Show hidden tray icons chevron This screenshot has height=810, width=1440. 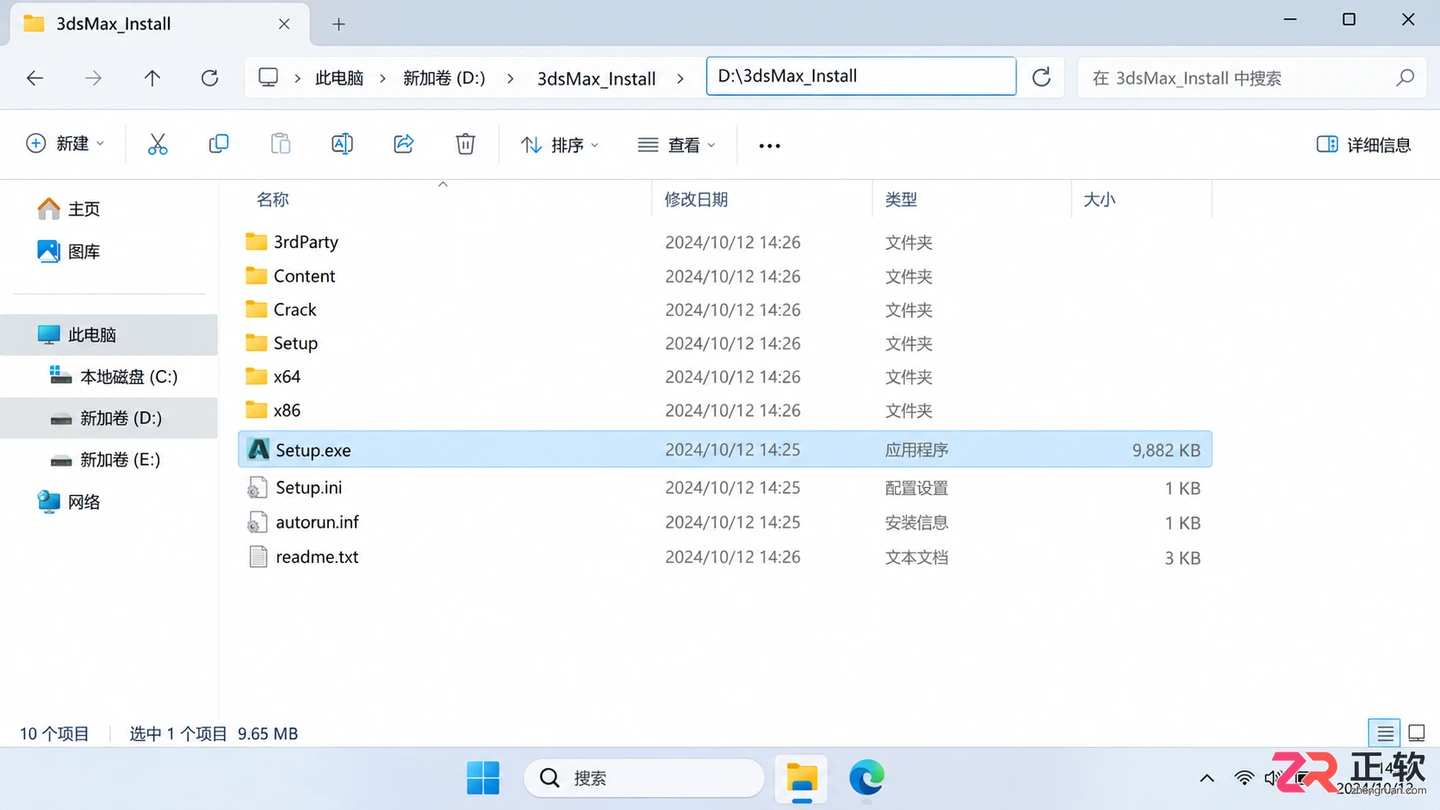1207,778
